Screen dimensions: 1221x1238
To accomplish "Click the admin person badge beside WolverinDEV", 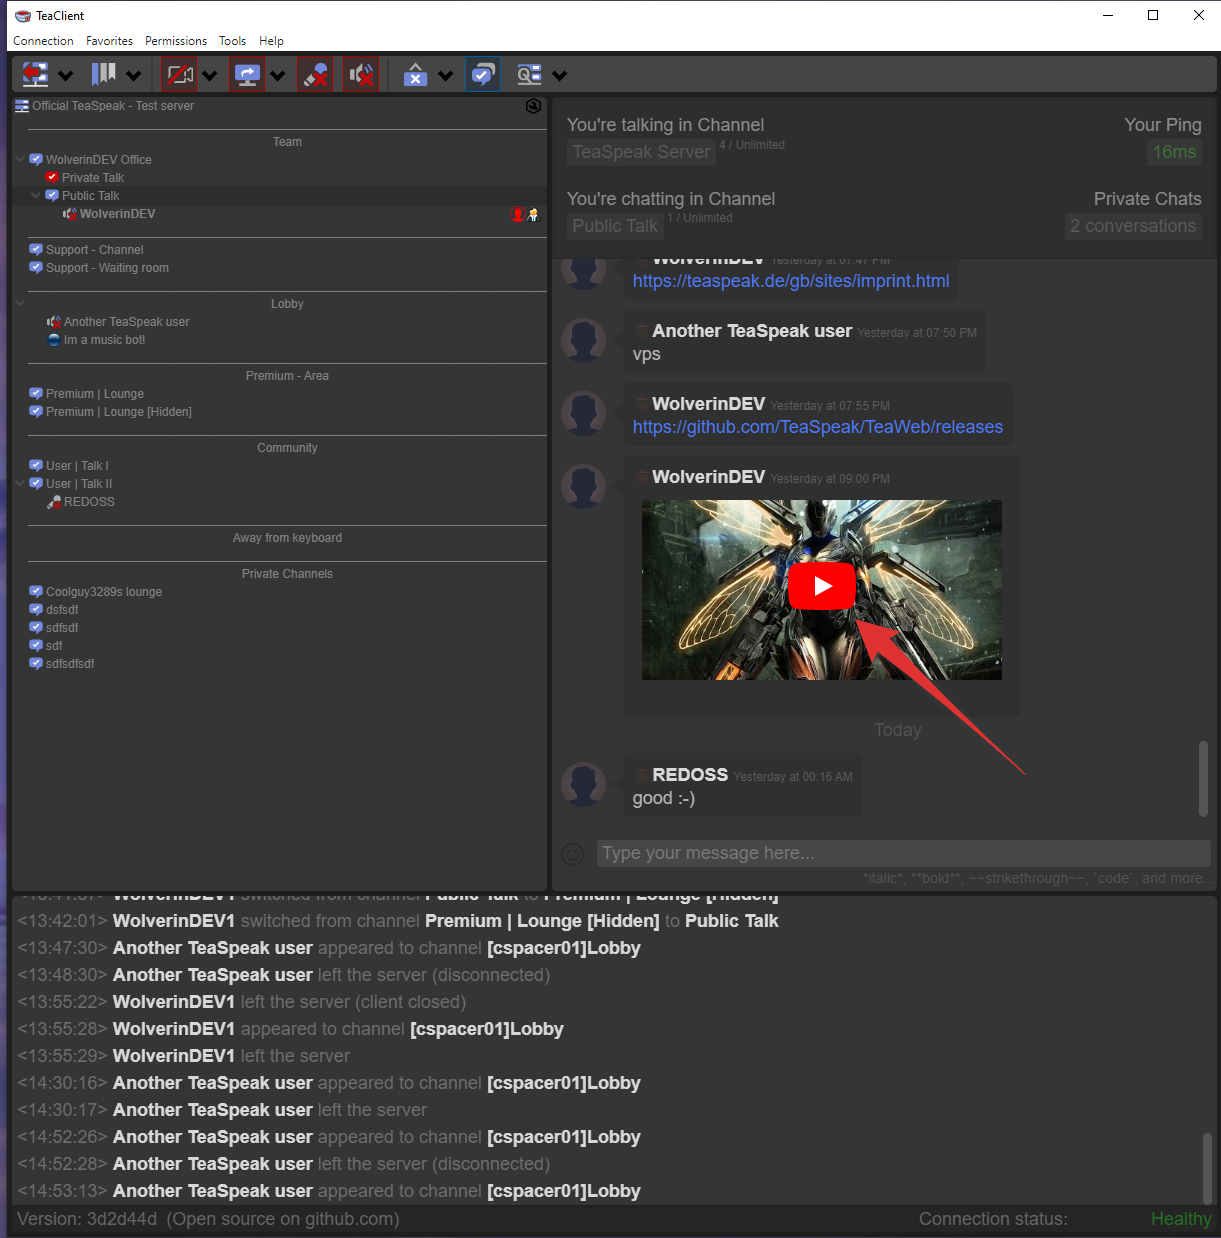I will click(533, 214).
